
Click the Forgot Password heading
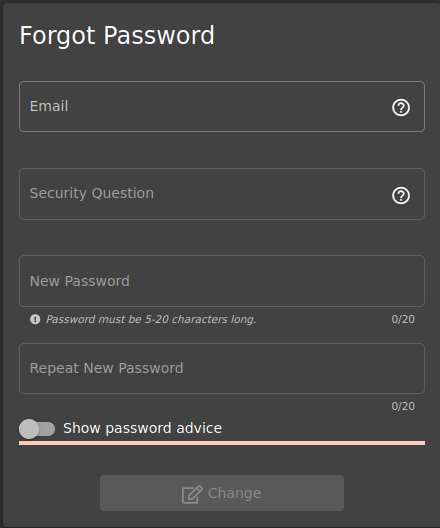tap(117, 36)
